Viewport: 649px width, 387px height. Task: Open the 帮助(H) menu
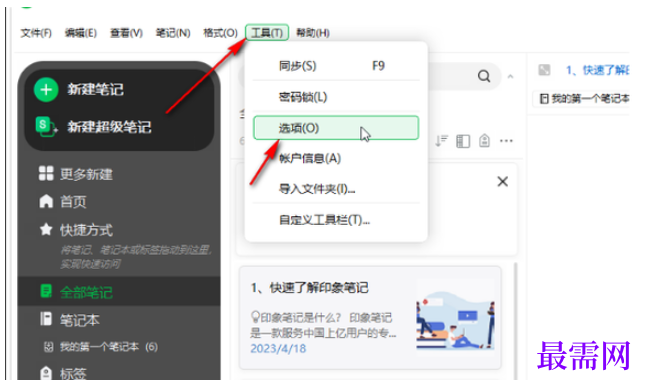[313, 33]
